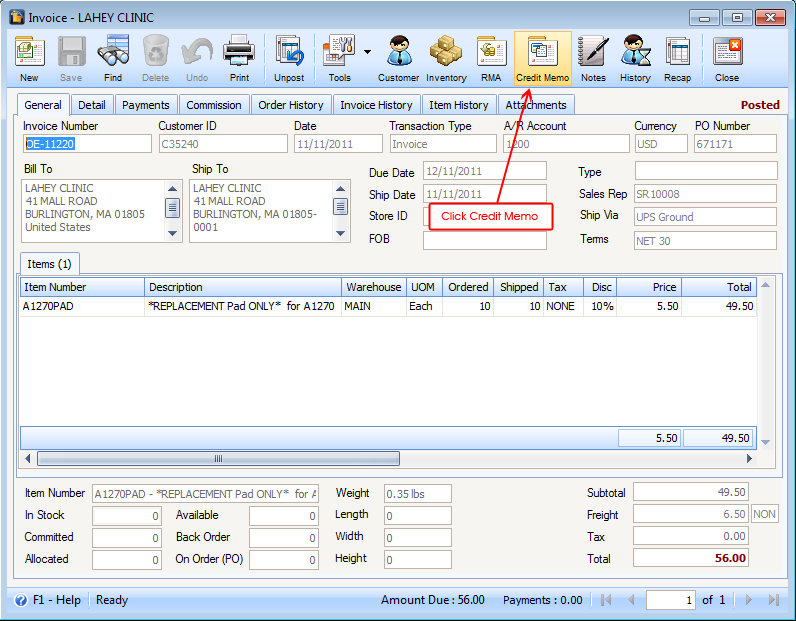Open Find with the binoculars icon
This screenshot has width=796, height=621.
pyautogui.click(x=113, y=51)
